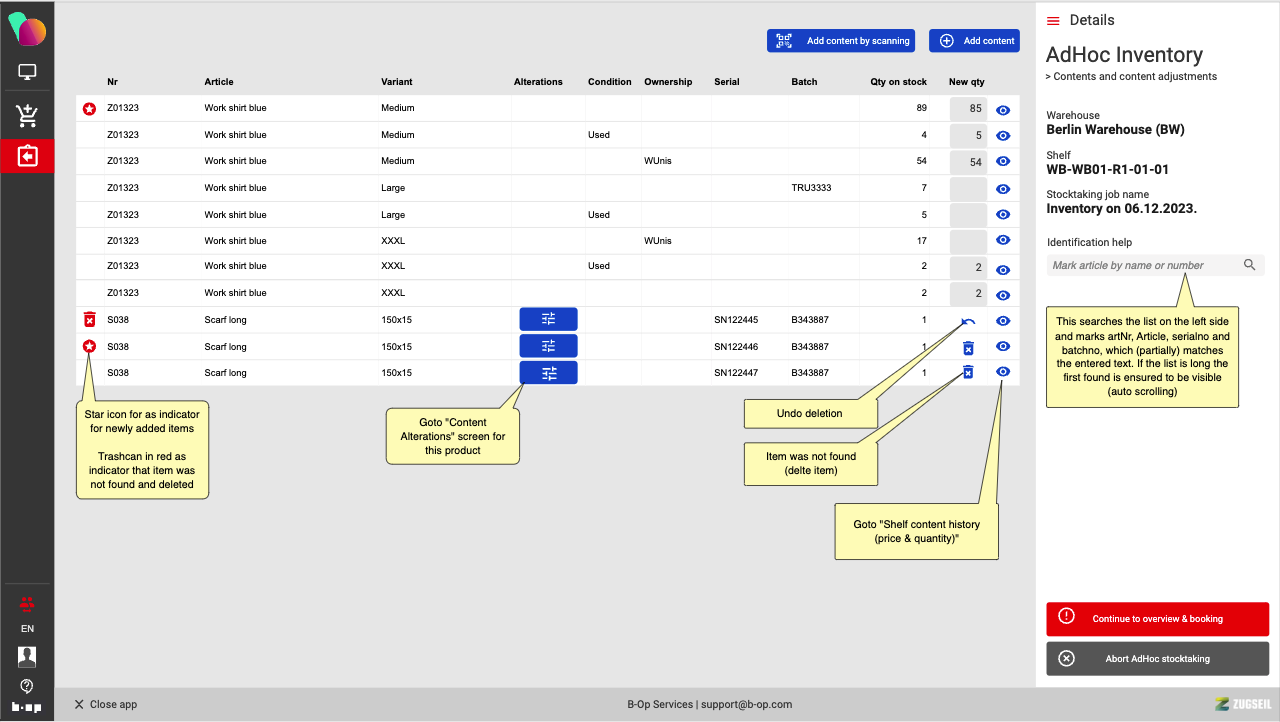
Task: Open the Details hamburger menu
Action: [x=1053, y=21]
